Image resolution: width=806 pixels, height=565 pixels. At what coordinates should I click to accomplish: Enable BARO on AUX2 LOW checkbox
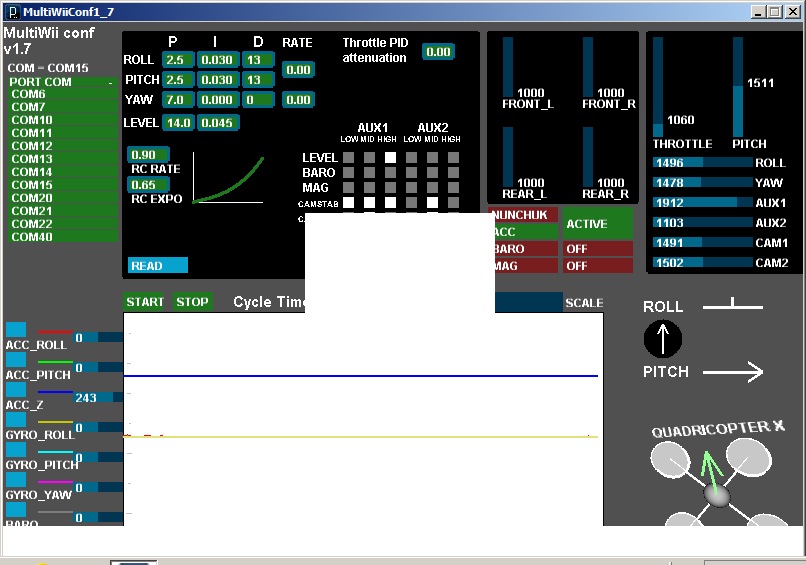(411, 172)
